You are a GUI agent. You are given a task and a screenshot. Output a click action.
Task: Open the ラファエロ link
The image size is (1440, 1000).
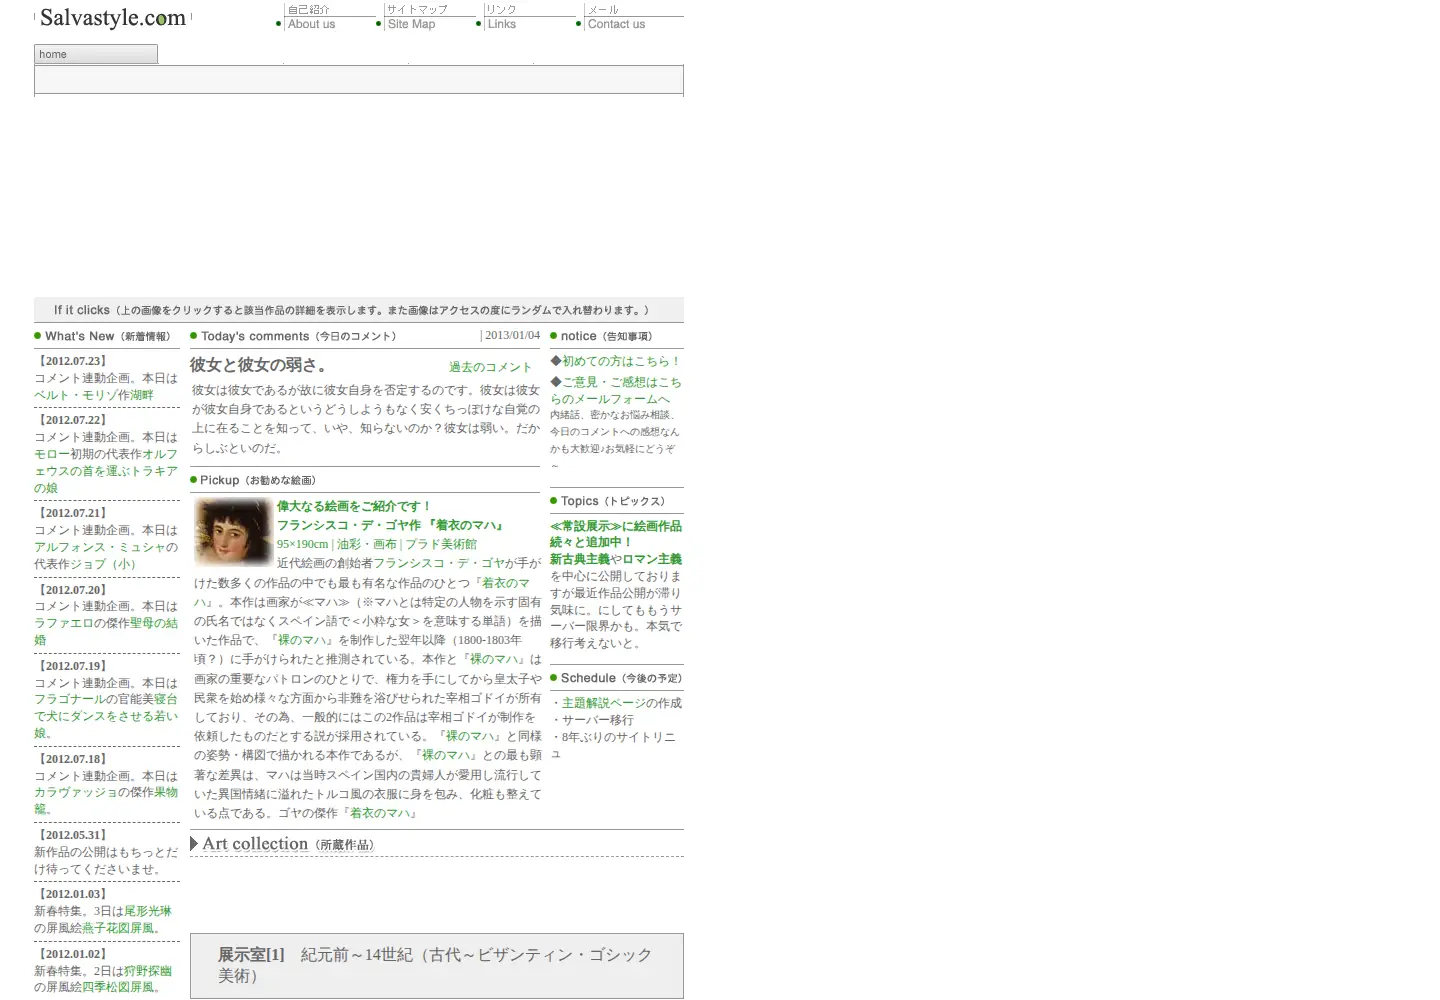(x=64, y=623)
